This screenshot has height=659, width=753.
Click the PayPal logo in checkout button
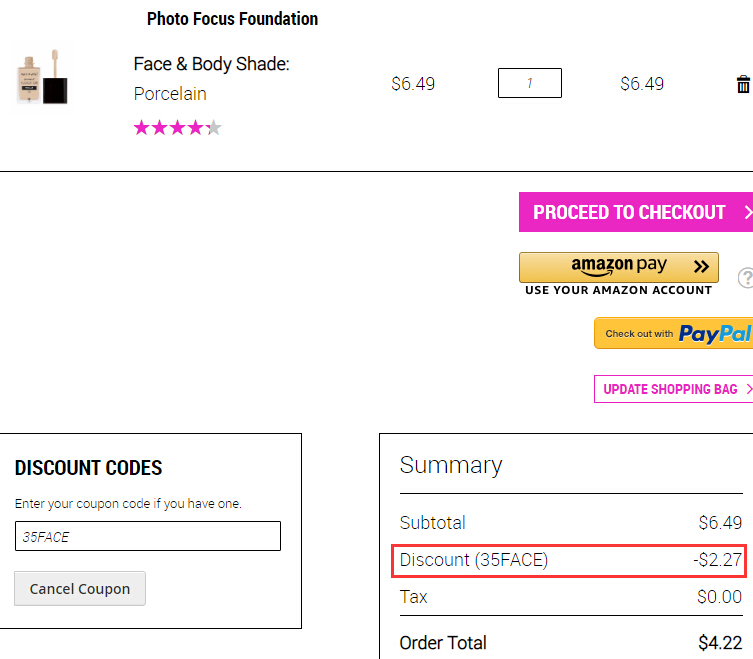click(715, 333)
